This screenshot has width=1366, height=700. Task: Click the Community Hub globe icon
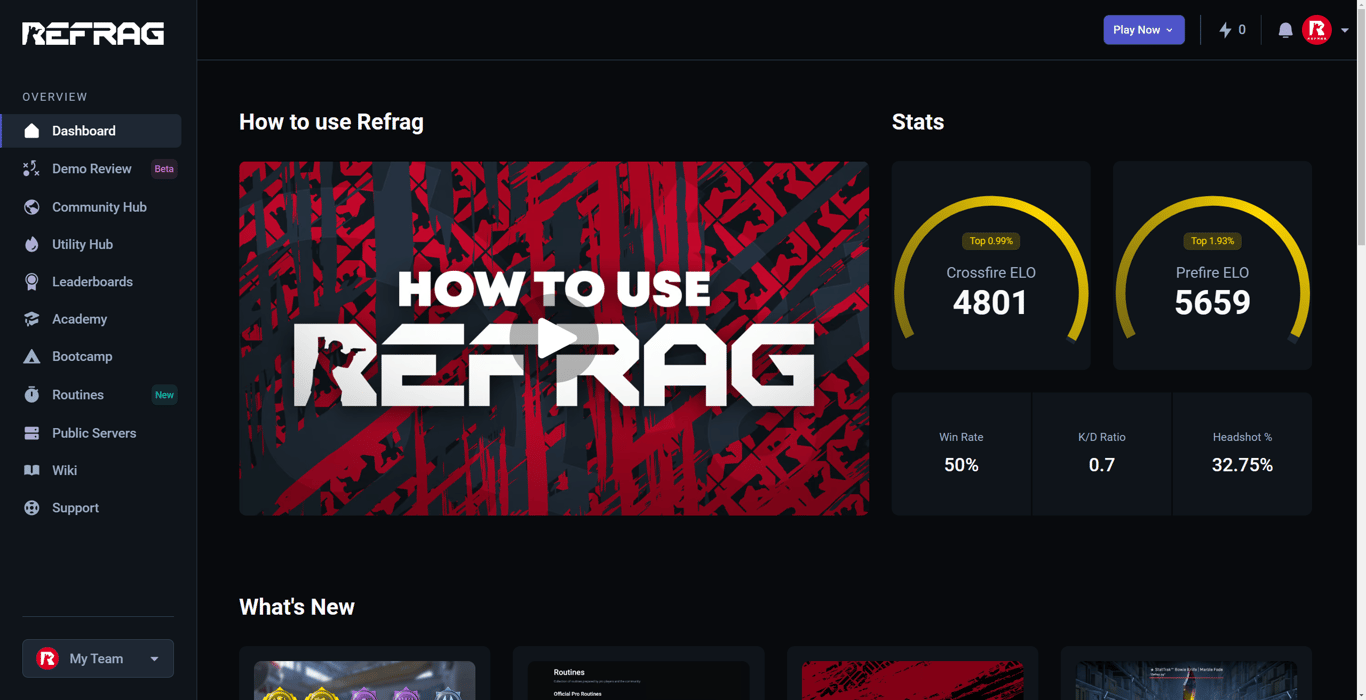pyautogui.click(x=32, y=207)
